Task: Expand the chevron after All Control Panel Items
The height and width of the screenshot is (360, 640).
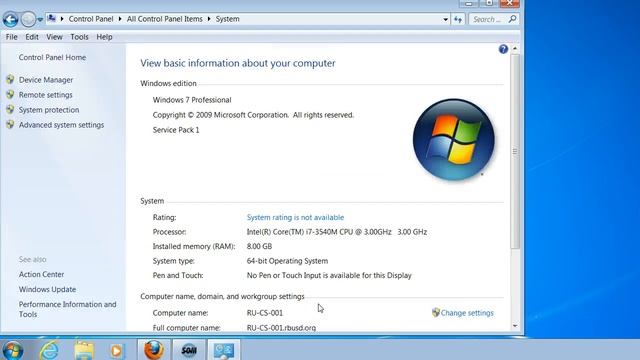Action: point(209,19)
